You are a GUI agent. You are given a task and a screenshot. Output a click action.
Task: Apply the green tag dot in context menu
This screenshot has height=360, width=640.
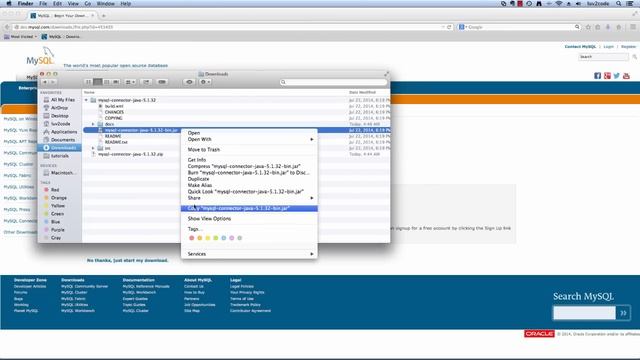[x=216, y=238]
